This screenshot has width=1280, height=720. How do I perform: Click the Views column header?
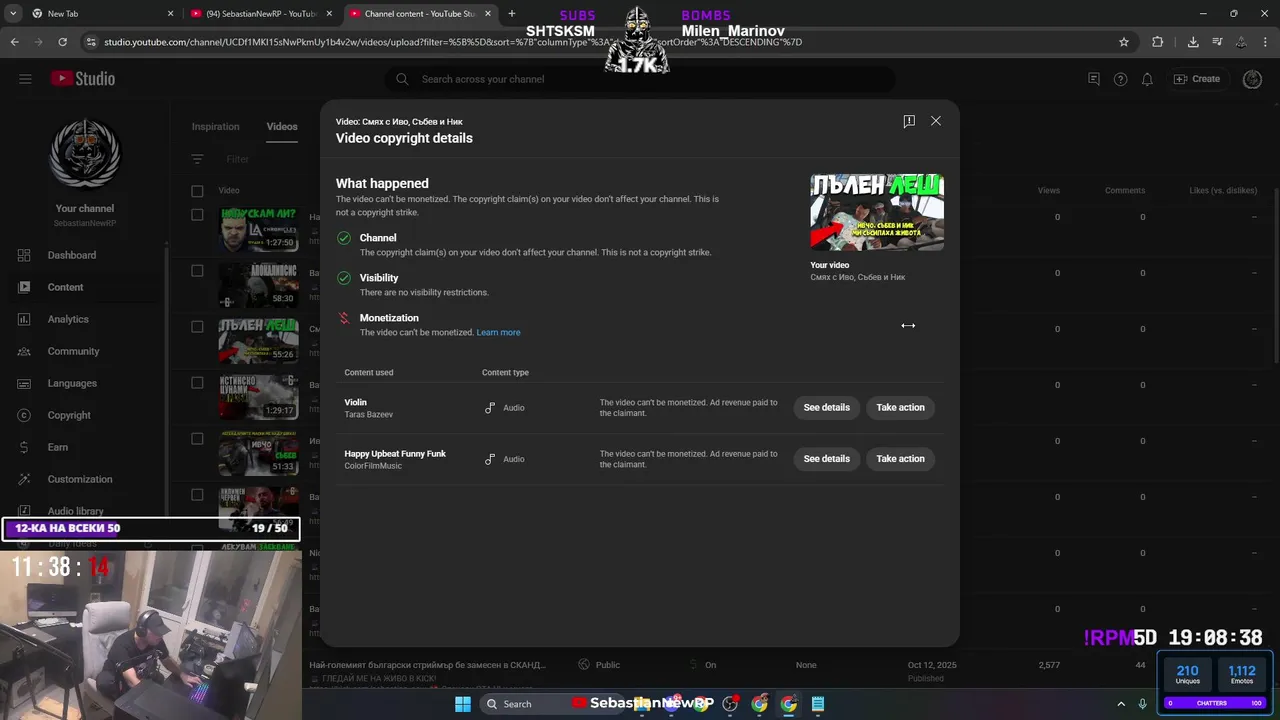1048,191
